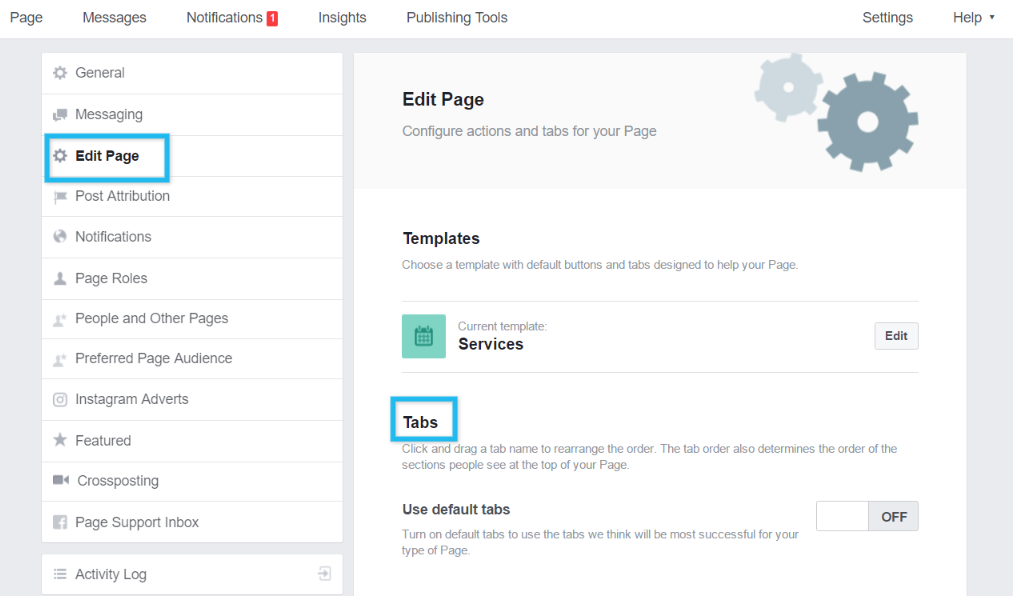The width and height of the screenshot is (1013, 596).
Task: Select Preferred Page Audience in sidebar
Action: pyautogui.click(x=153, y=359)
